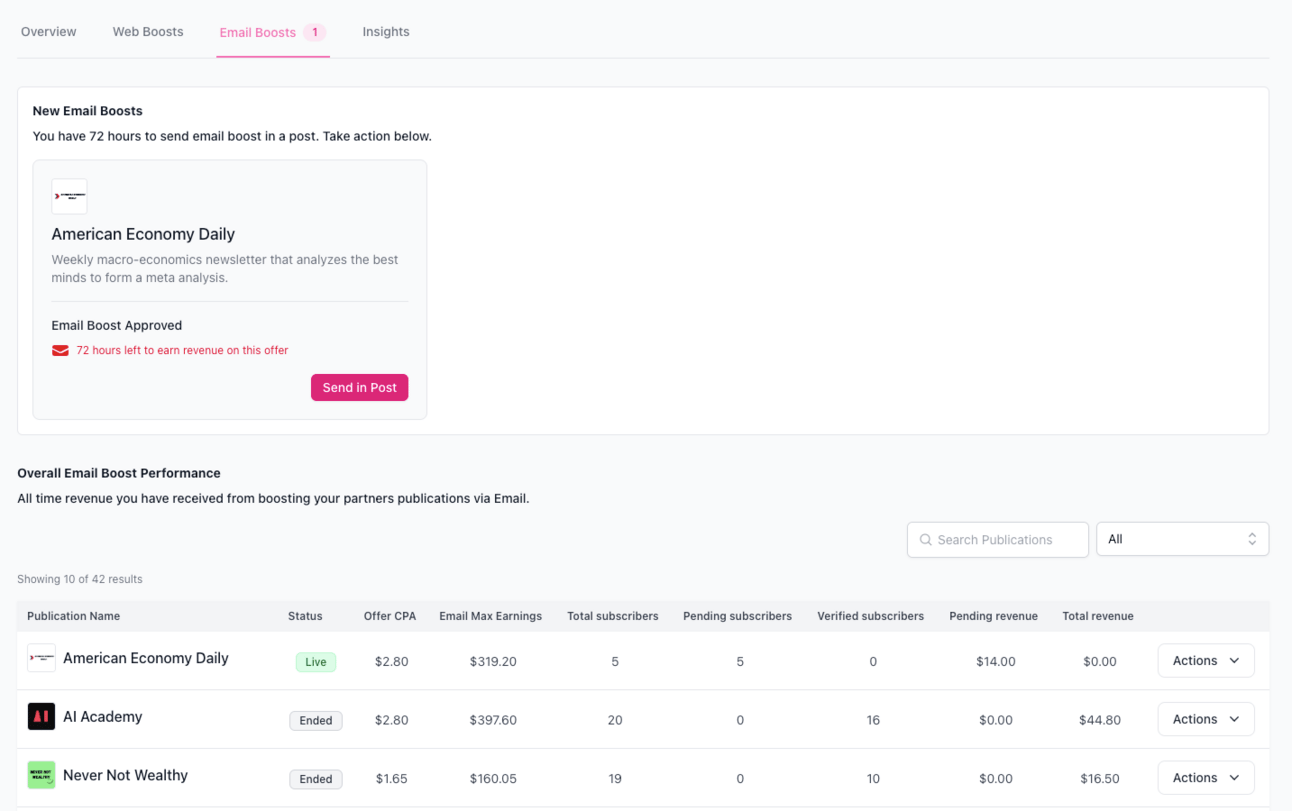Image resolution: width=1292 pixels, height=811 pixels.
Task: Click the $14.00 pending revenue cell
Action: point(996,662)
